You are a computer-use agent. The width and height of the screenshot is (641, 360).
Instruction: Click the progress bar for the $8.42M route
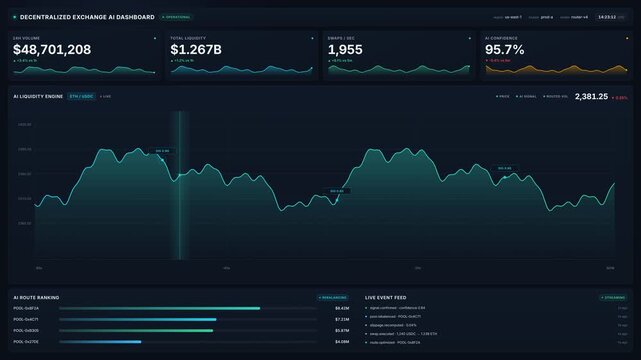pyautogui.click(x=188, y=309)
